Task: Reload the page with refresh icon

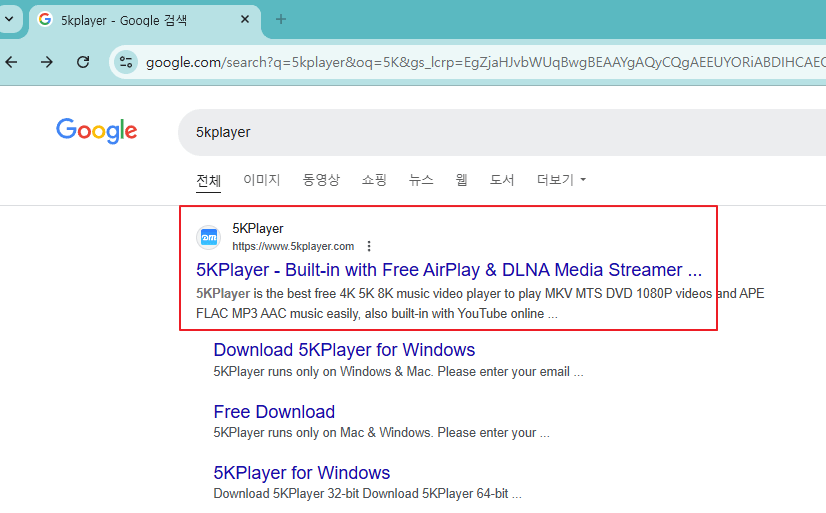Action: [x=83, y=62]
